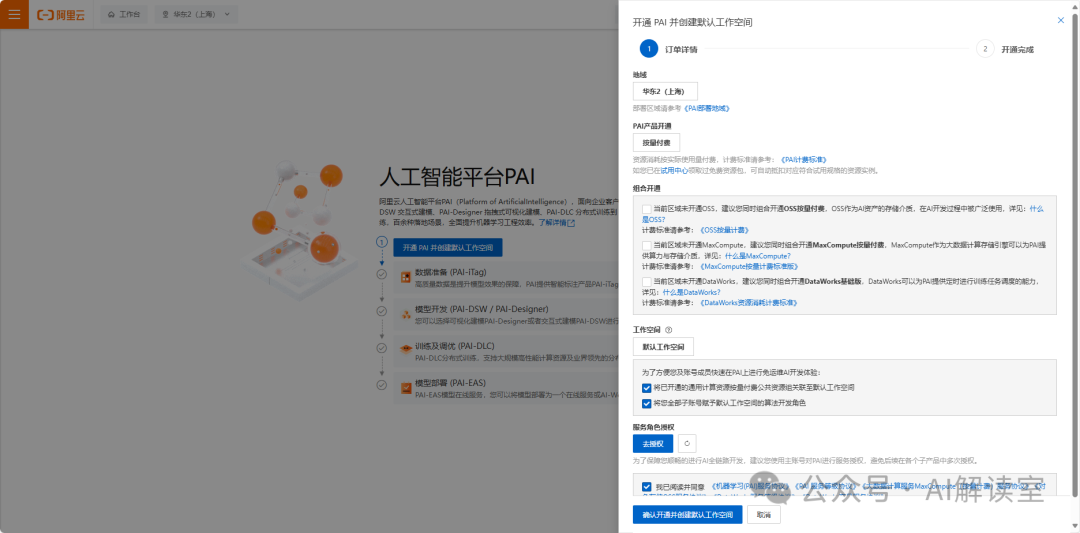Click the 数据准备 (PAI-iTag) card icon
The image size is (1080, 533).
[406, 278]
